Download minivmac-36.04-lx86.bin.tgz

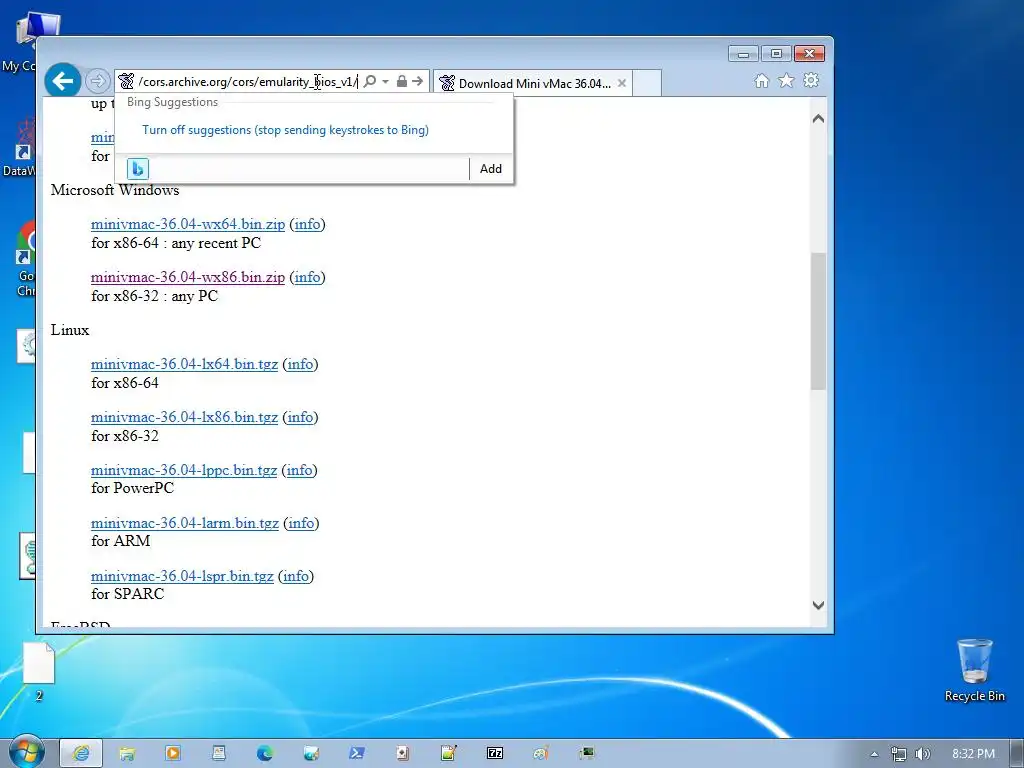pyautogui.click(x=184, y=417)
